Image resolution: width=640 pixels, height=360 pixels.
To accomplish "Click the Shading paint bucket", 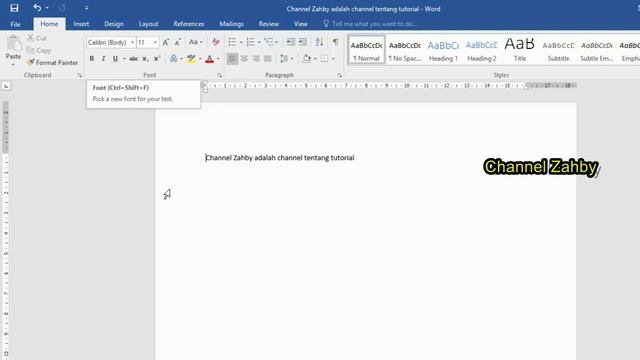I will (x=307, y=59).
